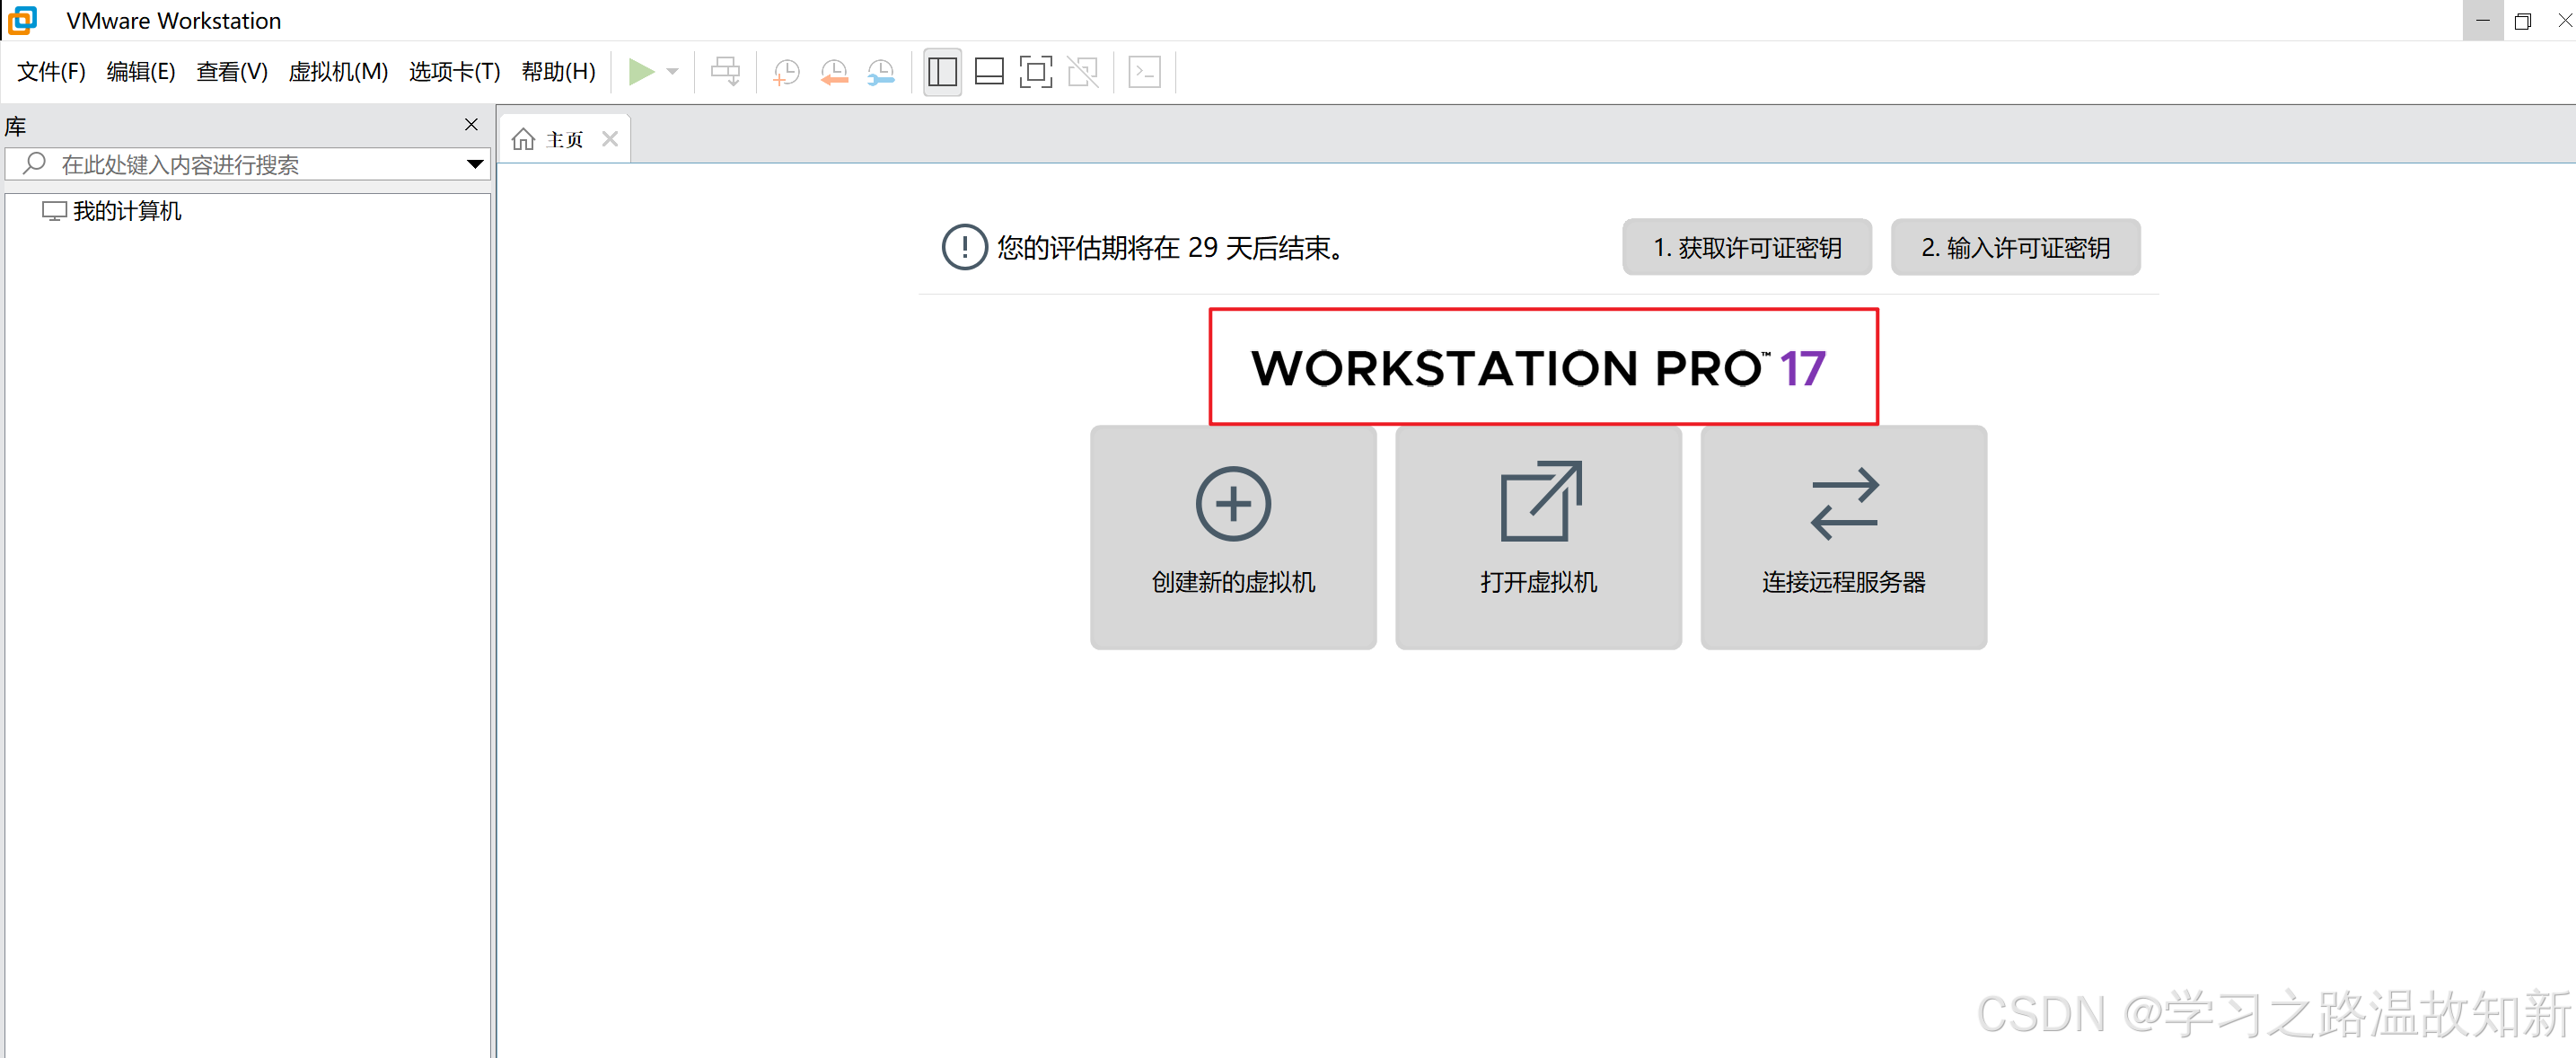Screen dimensions: 2576x1058
Task: Click 2. 输入许可证密钥 button
Action: pyautogui.click(x=2014, y=247)
